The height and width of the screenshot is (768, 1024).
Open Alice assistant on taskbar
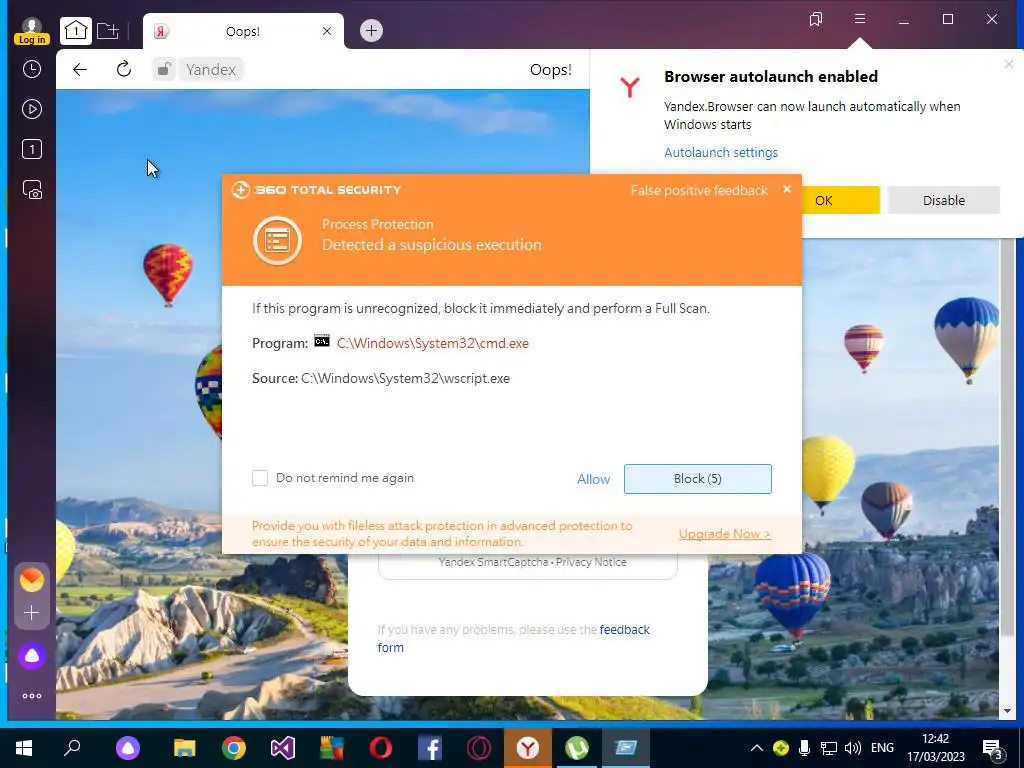(x=127, y=748)
